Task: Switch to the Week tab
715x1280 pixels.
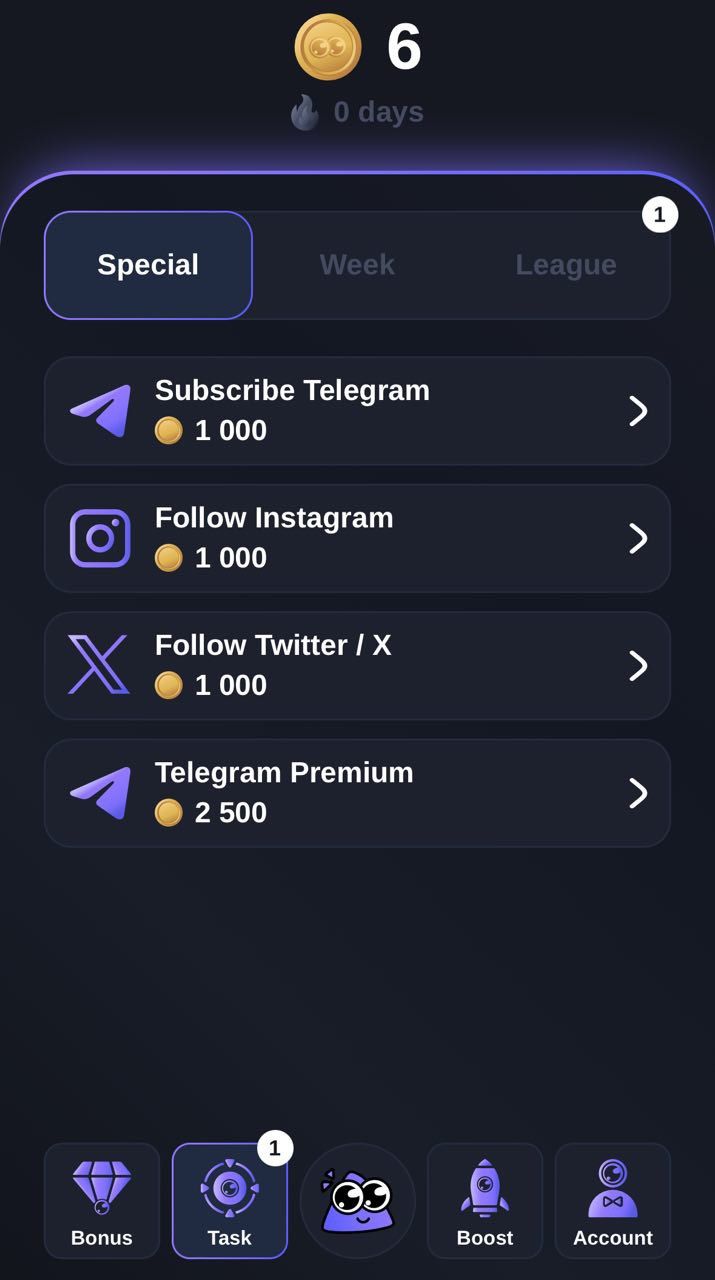Action: [x=357, y=264]
